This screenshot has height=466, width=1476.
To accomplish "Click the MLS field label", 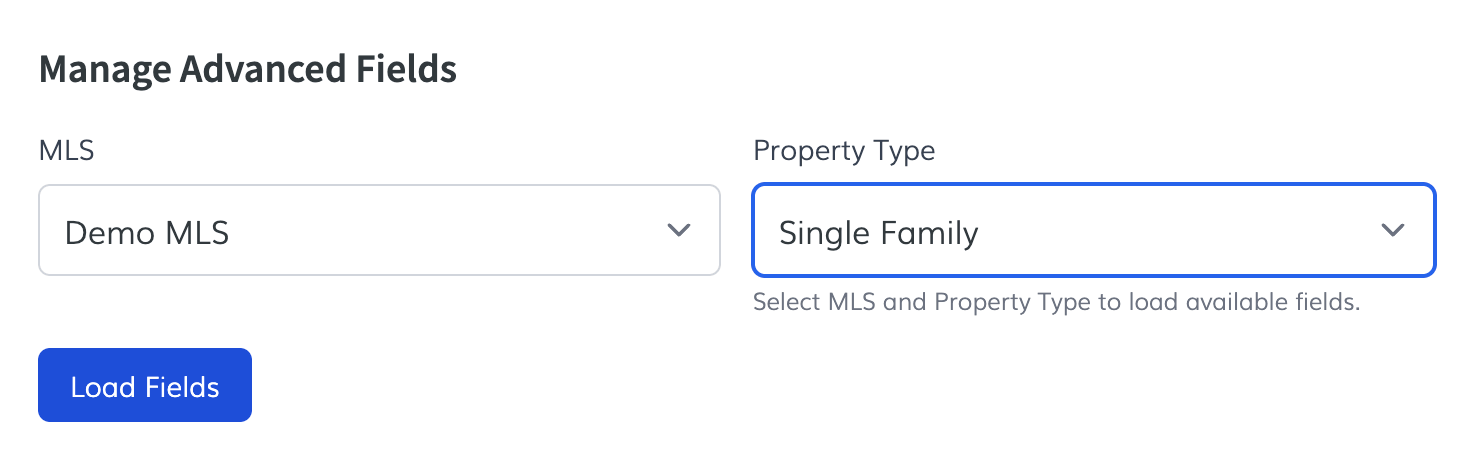I will (66, 151).
